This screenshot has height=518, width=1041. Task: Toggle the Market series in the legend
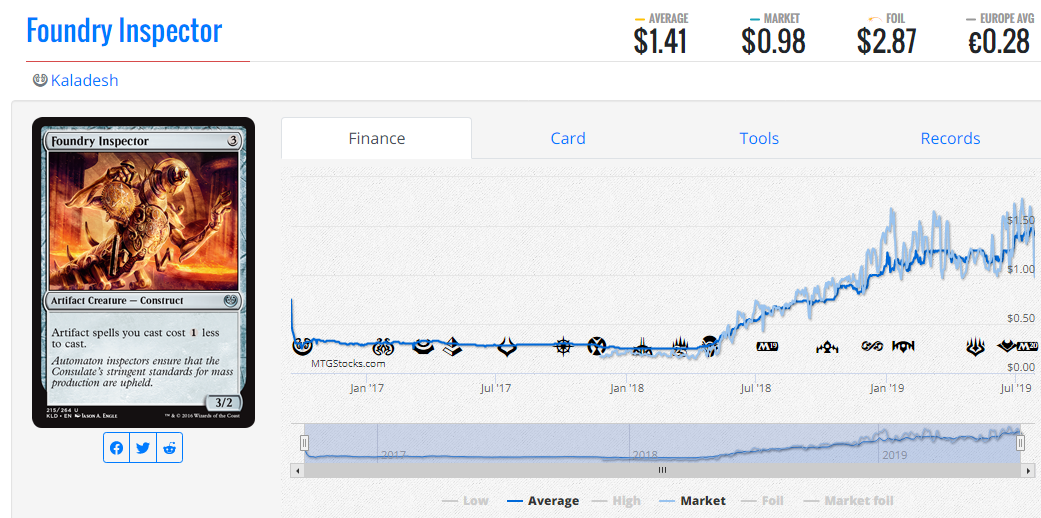click(x=692, y=501)
